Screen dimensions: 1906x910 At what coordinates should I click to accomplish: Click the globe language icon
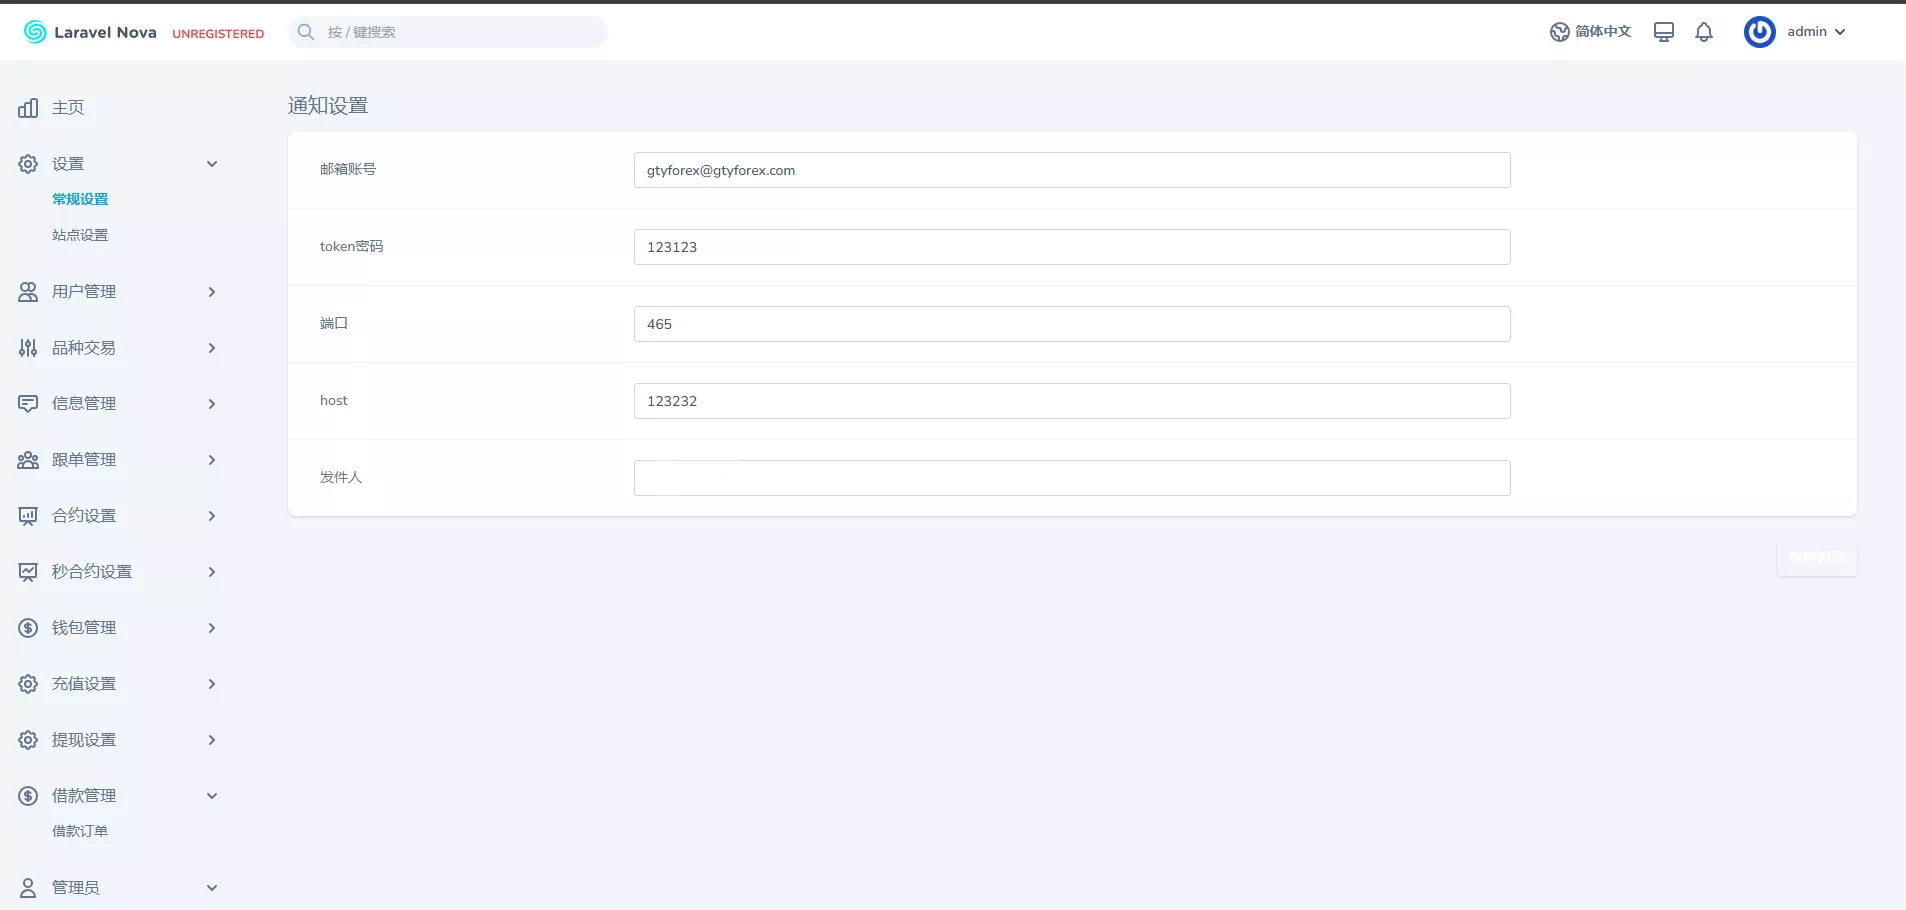(x=1559, y=32)
